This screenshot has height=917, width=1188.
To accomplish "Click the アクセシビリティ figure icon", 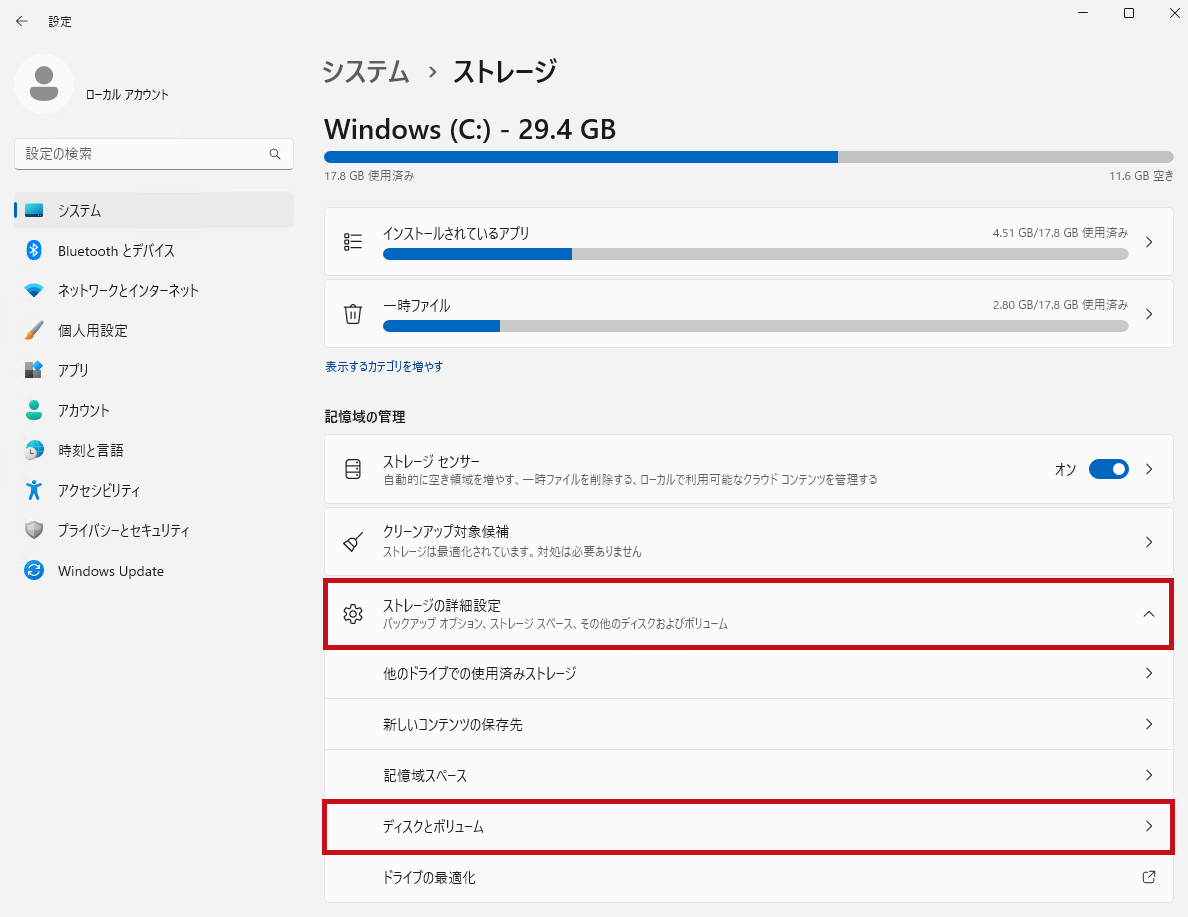I will (x=34, y=490).
